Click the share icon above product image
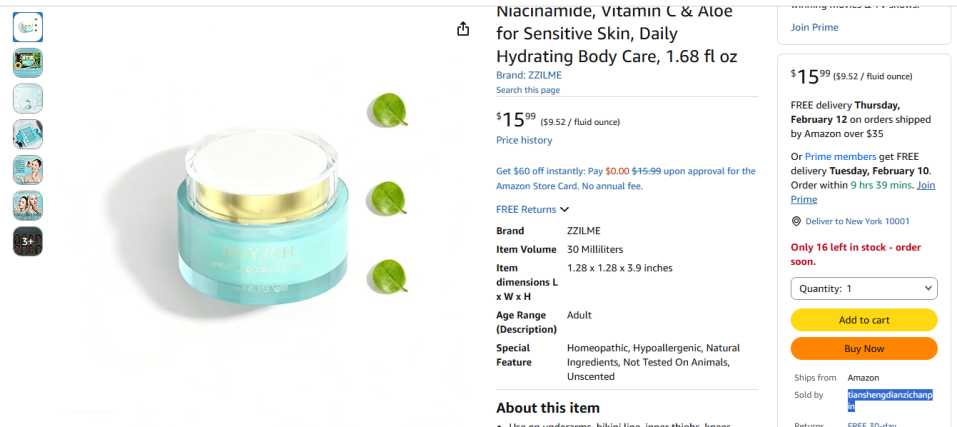Screen dimensions: 957x427 (463, 29)
